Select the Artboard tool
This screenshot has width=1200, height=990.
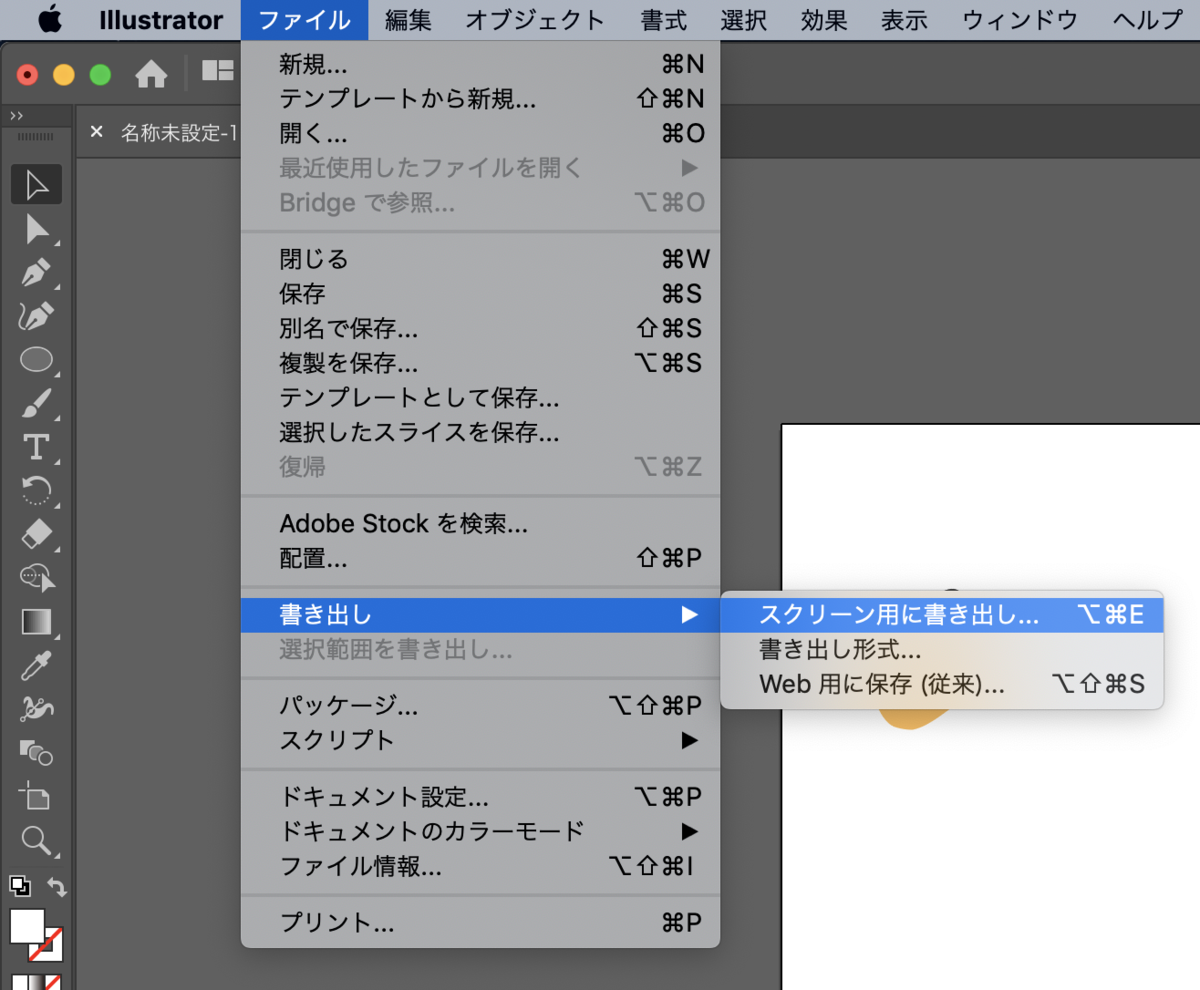tap(36, 796)
